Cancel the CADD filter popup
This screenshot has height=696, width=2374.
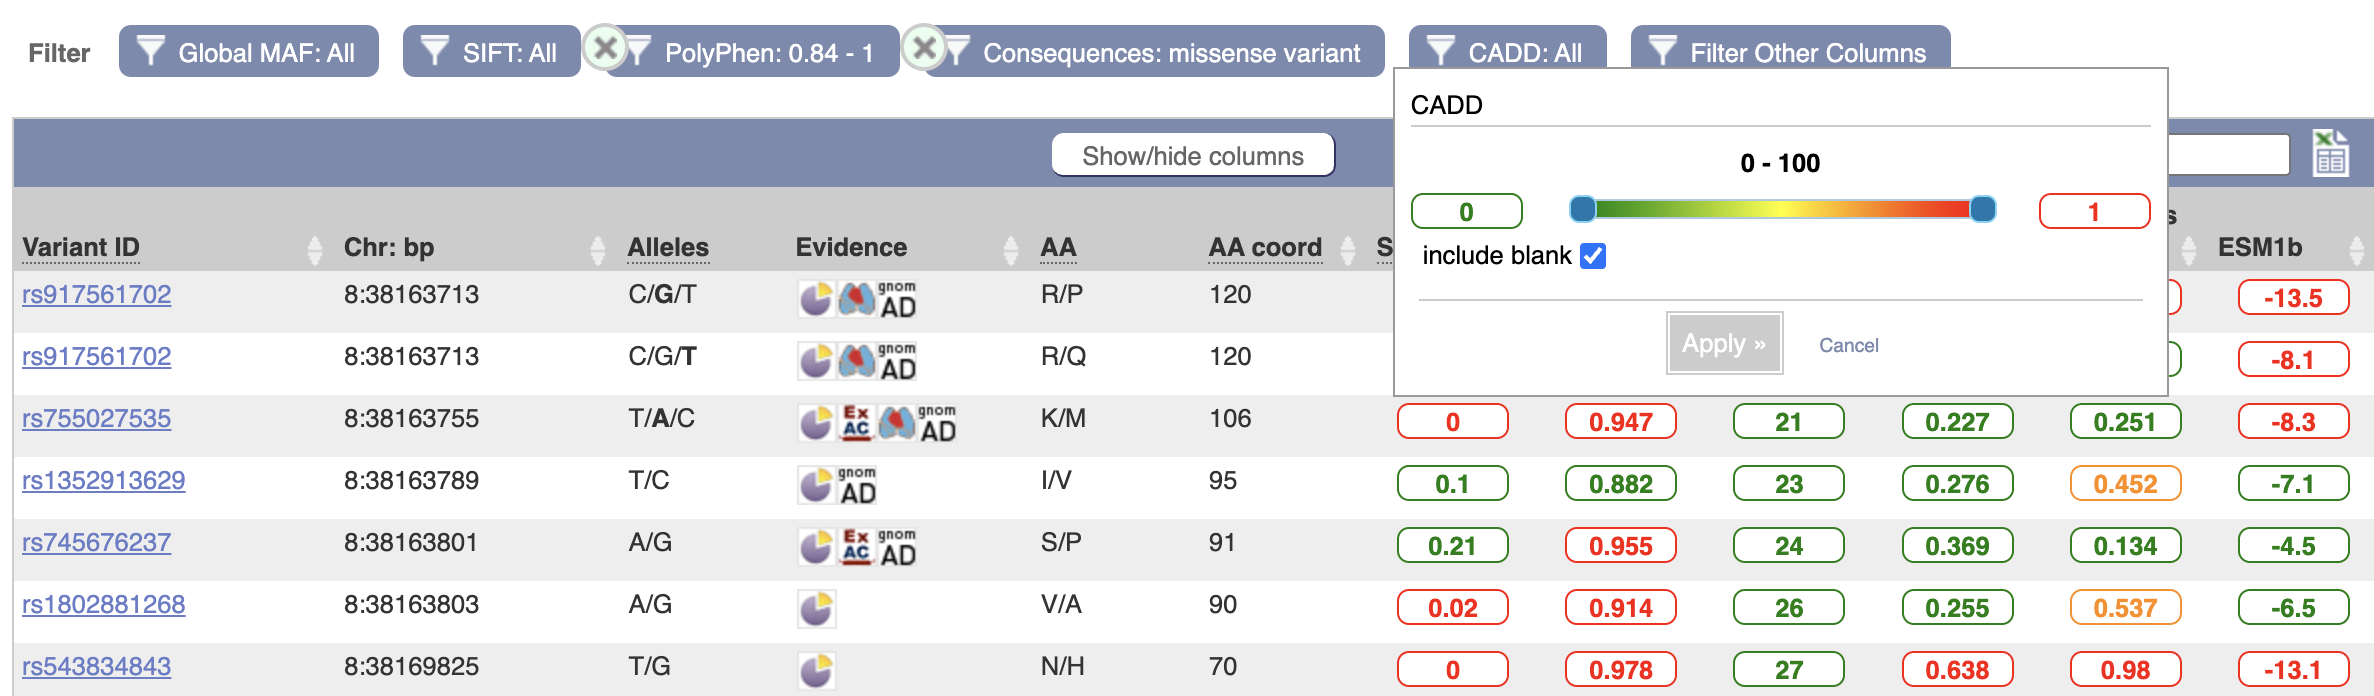1849,345
